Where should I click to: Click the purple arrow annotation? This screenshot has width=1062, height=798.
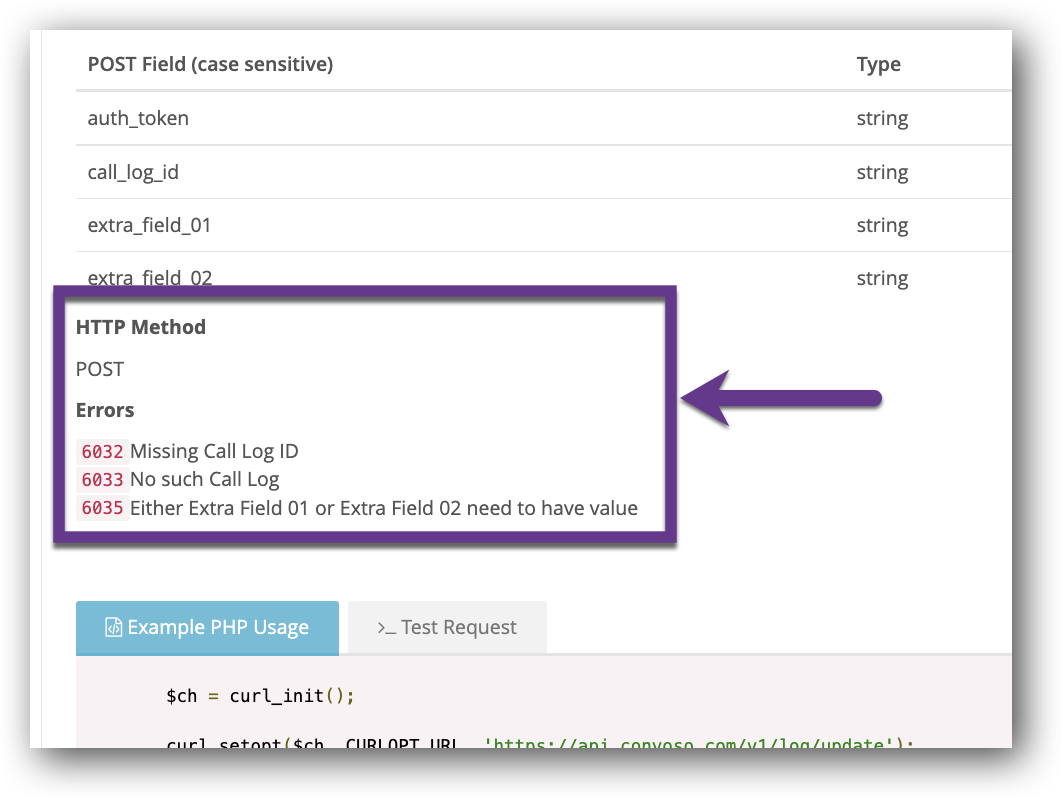pos(781,398)
